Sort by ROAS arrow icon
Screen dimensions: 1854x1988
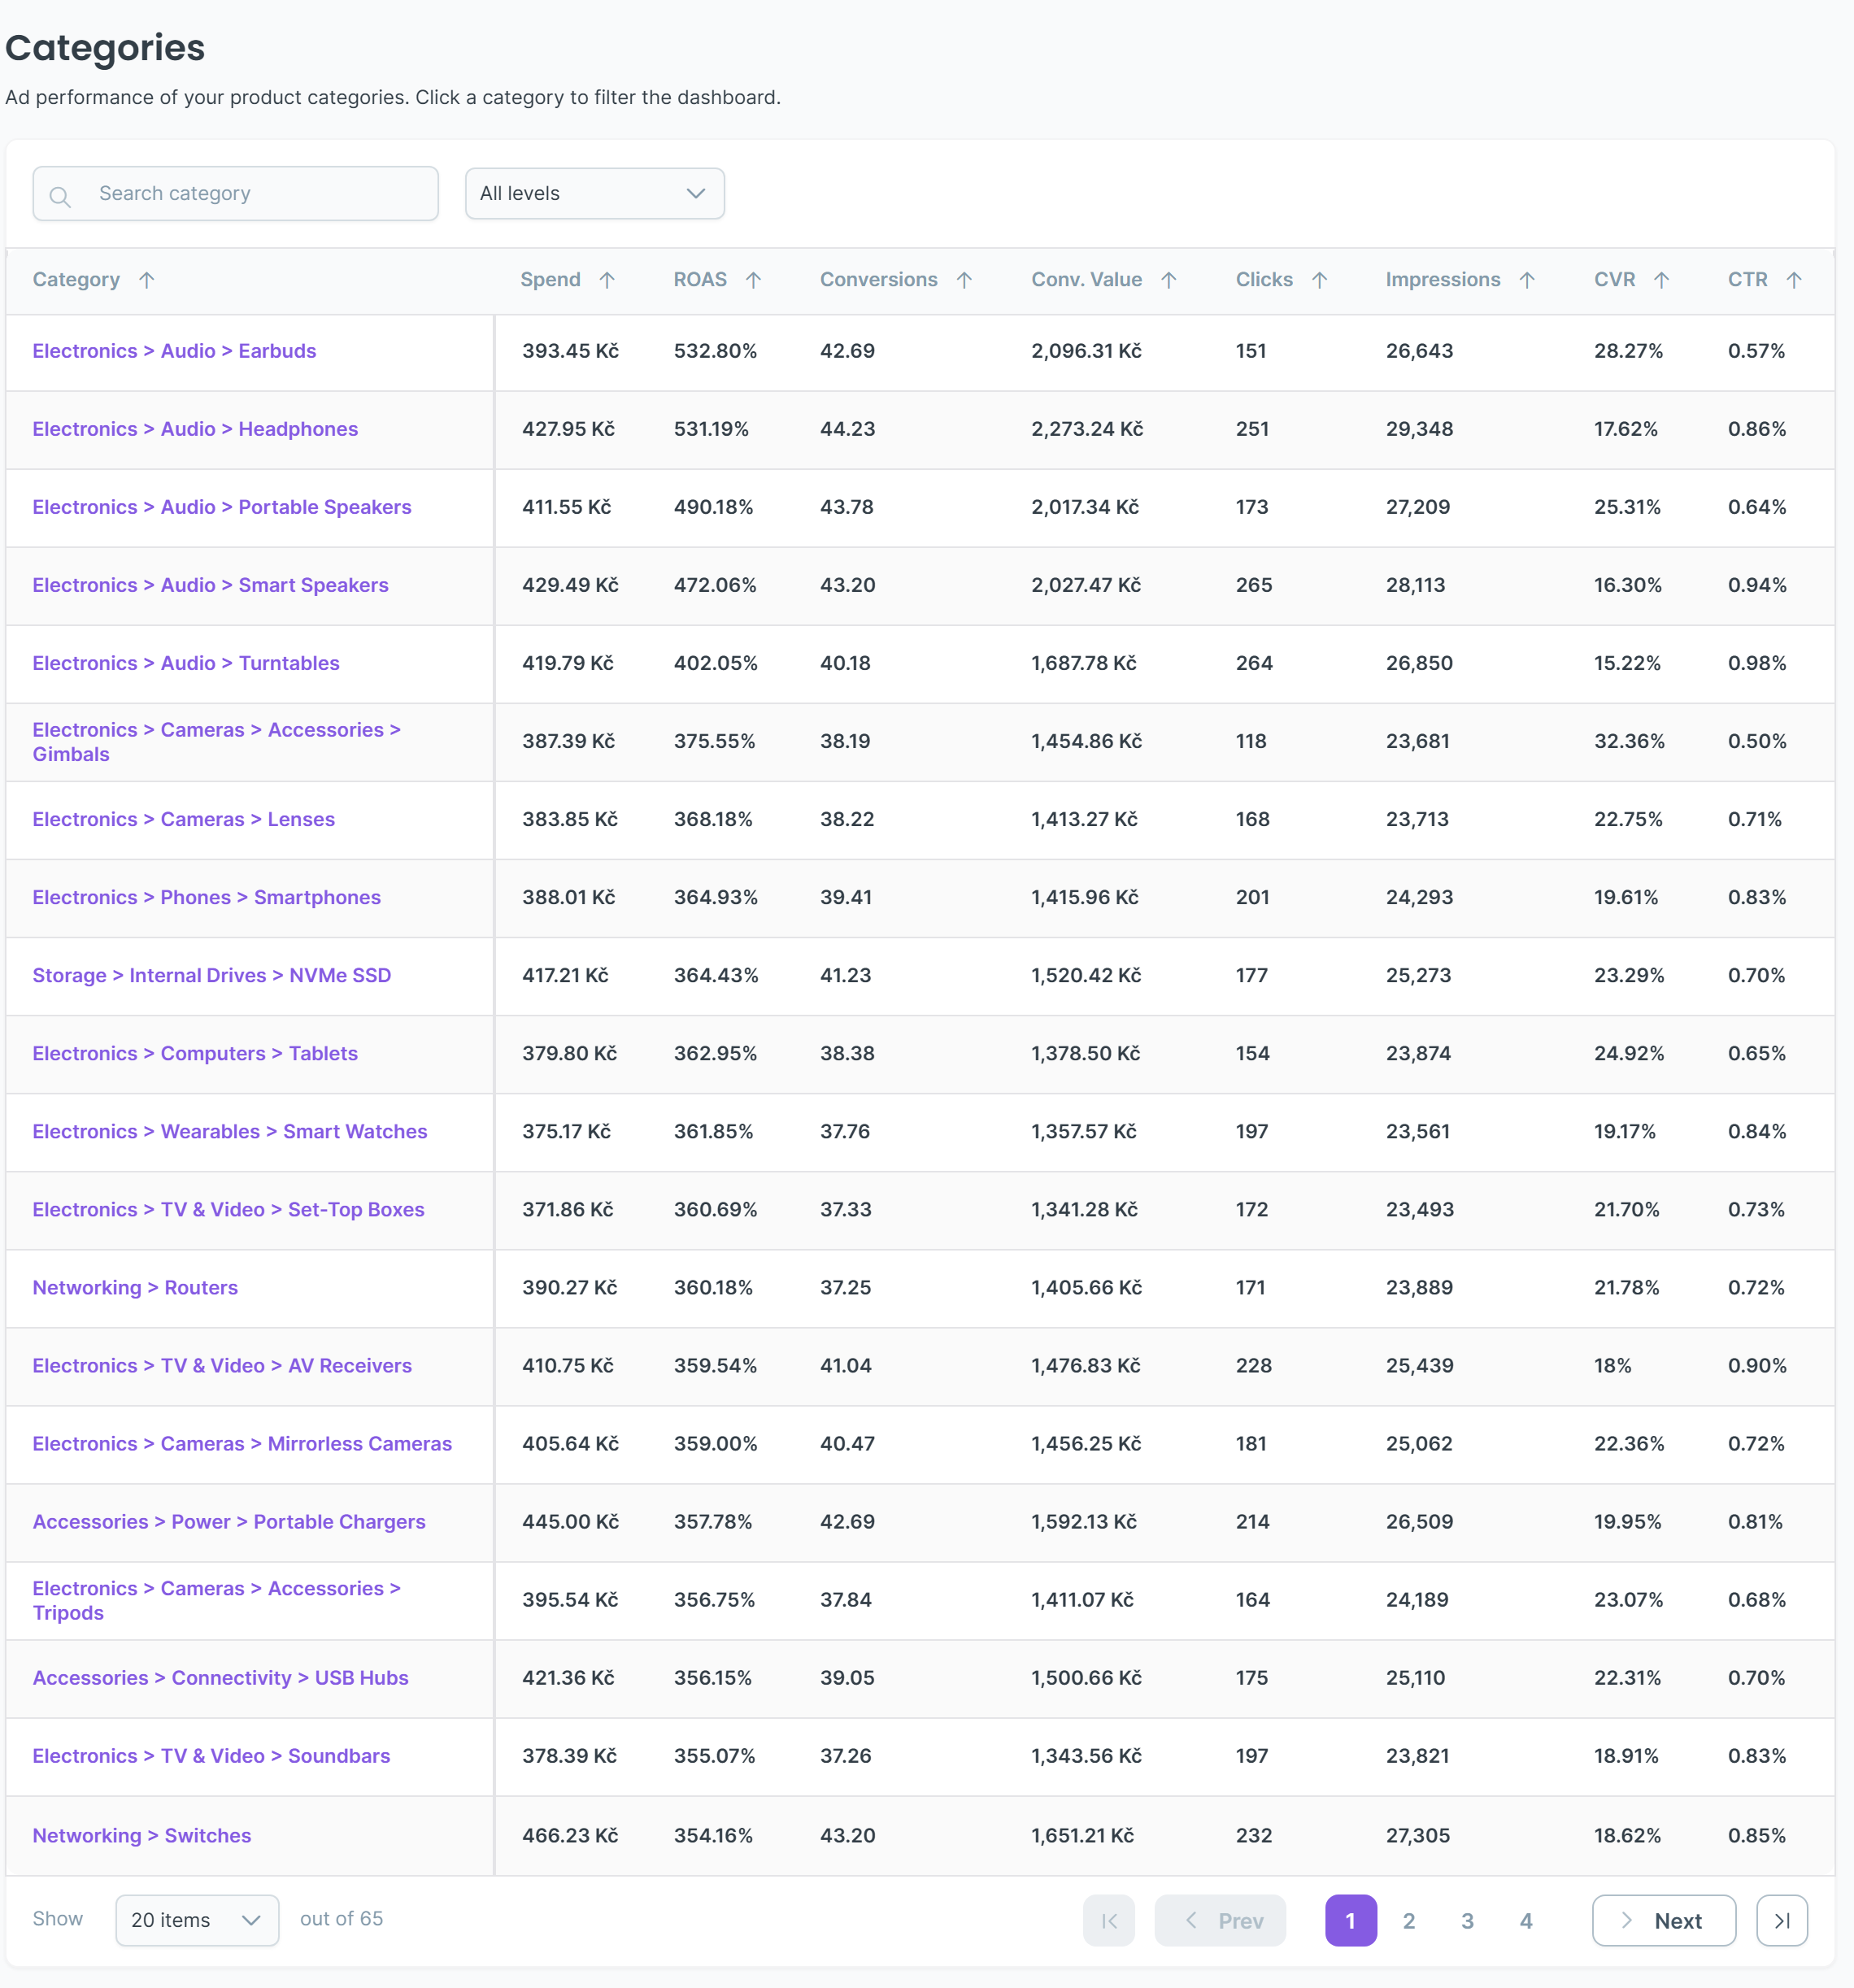click(x=754, y=280)
